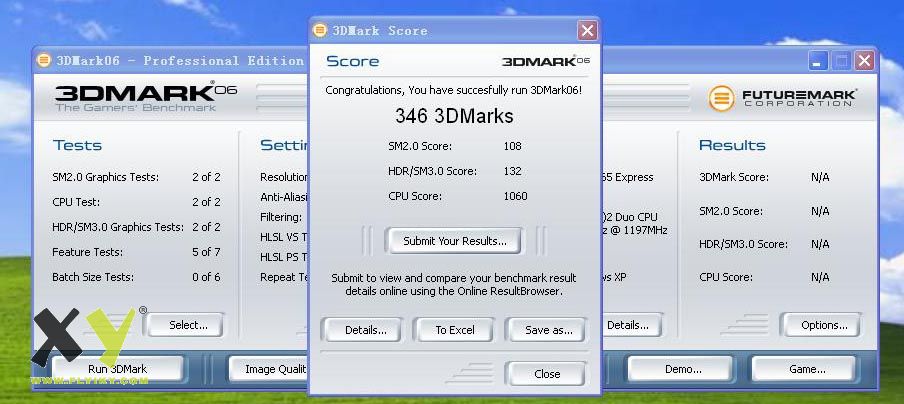Viewport: 904px width, 404px height.
Task: Click '3DMark Score:' label in Results panel
Action: pos(734,178)
